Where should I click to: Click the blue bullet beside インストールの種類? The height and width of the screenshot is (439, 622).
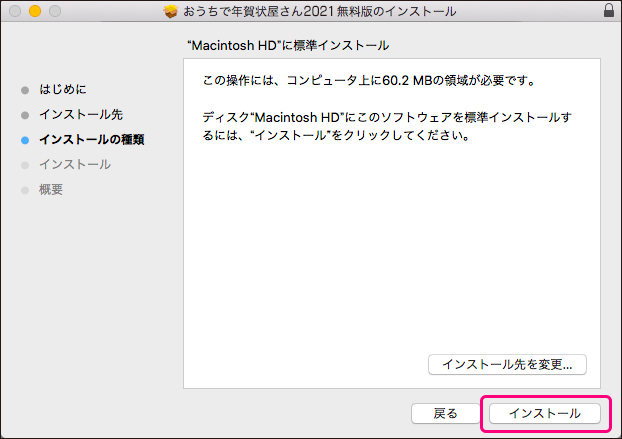(25, 140)
